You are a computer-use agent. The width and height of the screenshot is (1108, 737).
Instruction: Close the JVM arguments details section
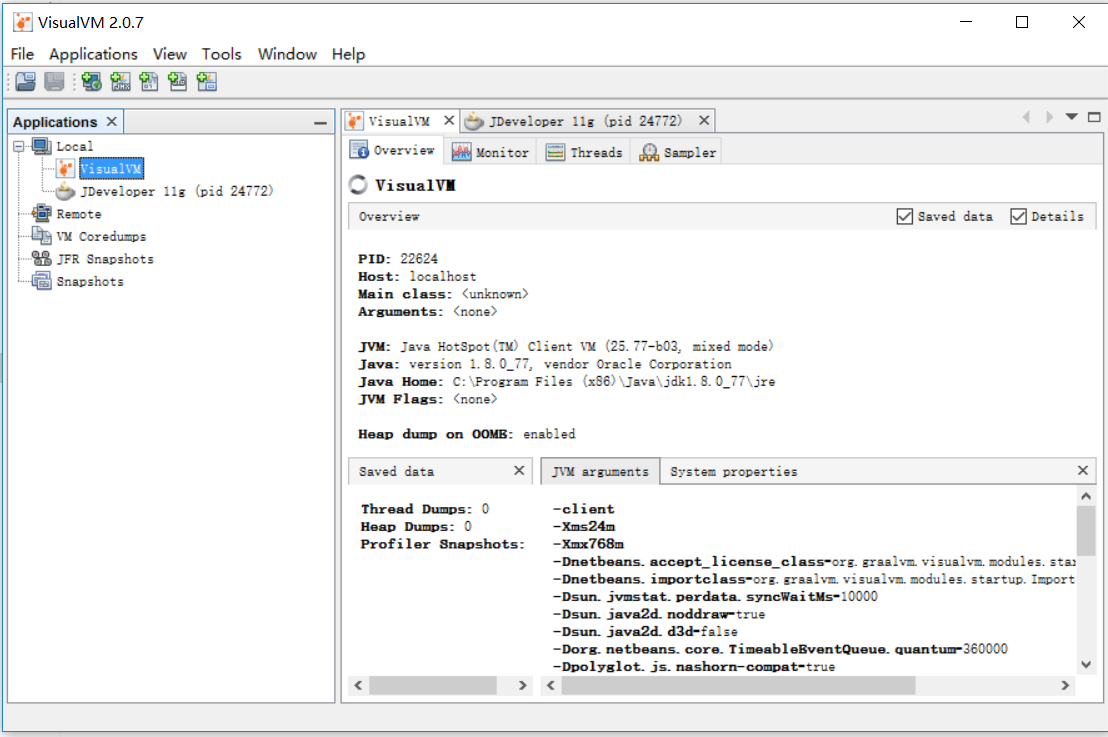(1083, 470)
